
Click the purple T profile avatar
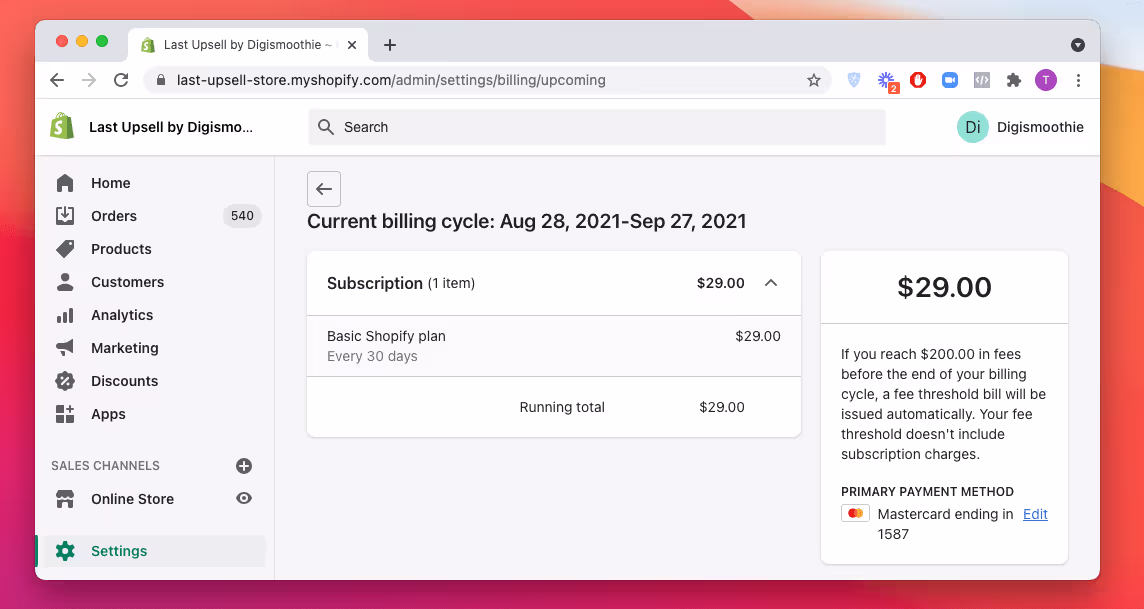point(1046,80)
